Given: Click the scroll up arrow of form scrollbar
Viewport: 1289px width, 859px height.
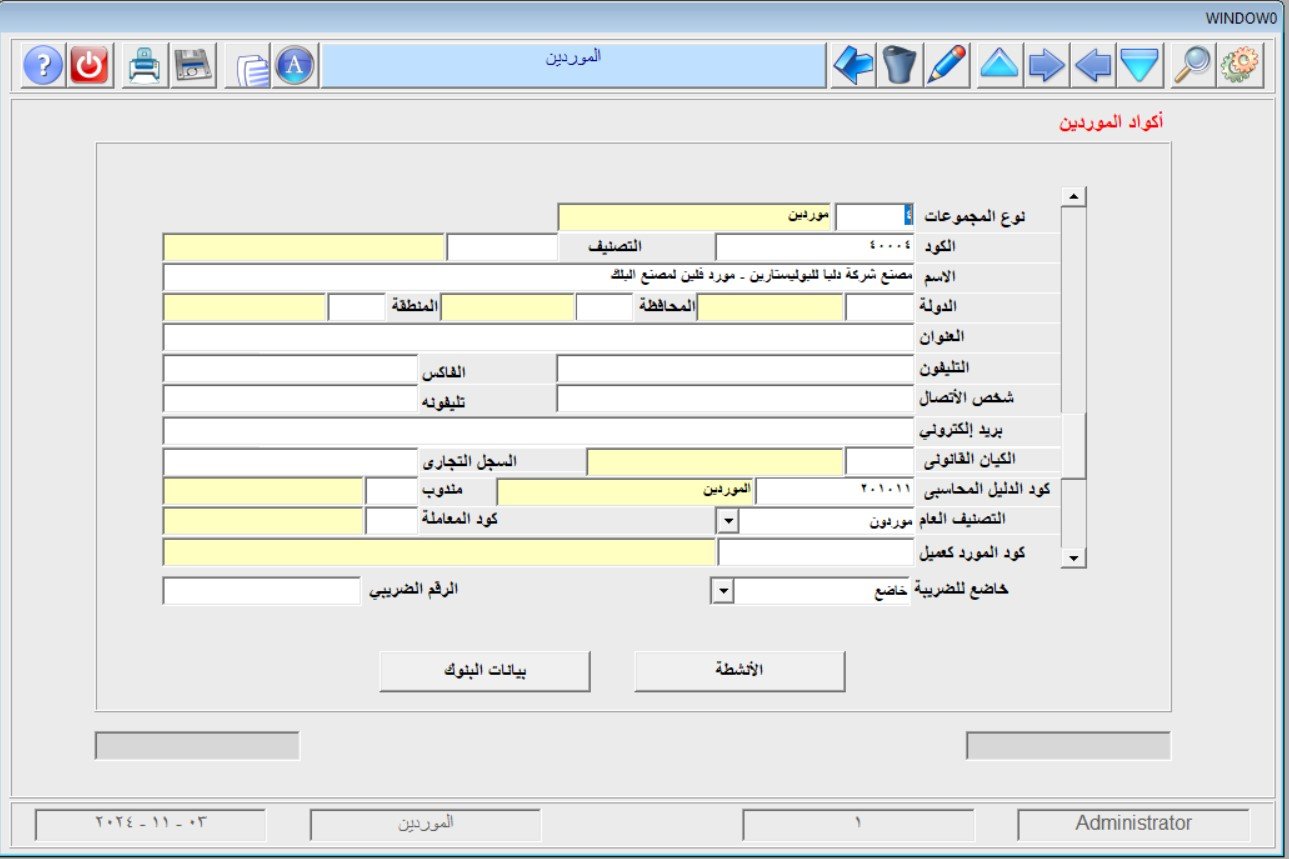Looking at the screenshot, I should [1073, 197].
